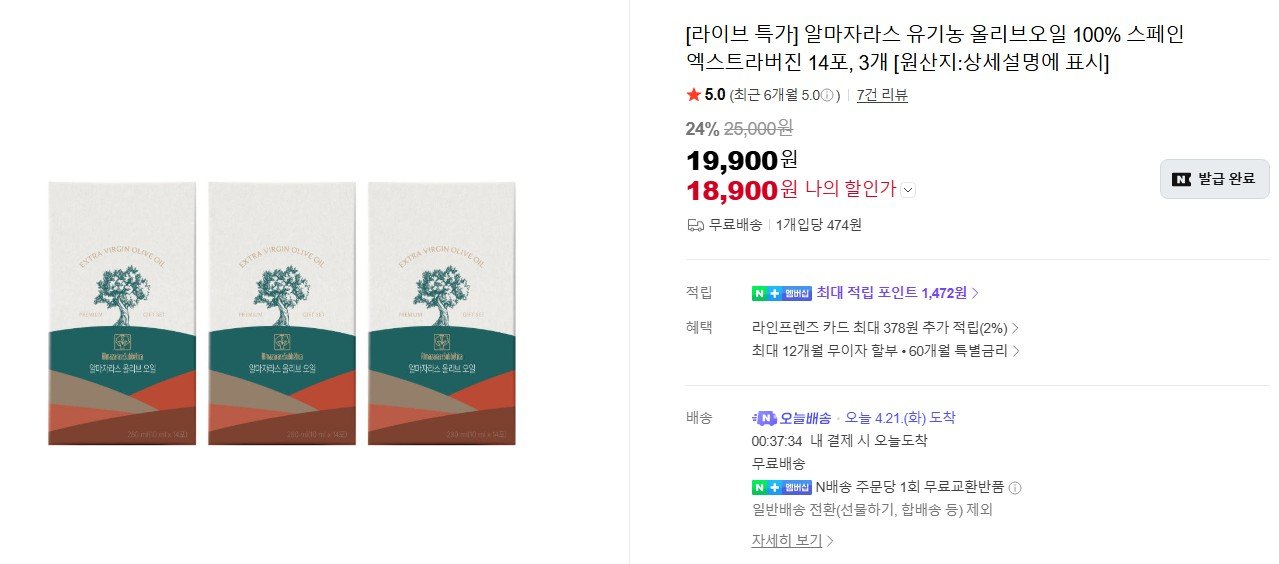1279x564 pixels.
Task: Click the info icon after 무료교환반품
Action: tap(1015, 488)
